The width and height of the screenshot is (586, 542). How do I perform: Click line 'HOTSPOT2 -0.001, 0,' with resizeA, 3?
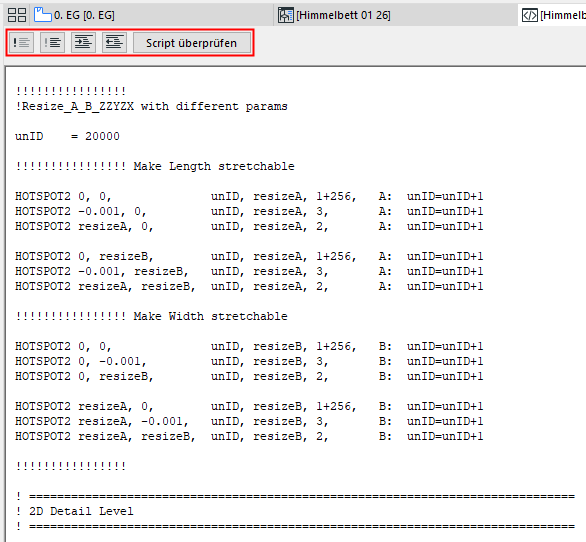(249, 212)
